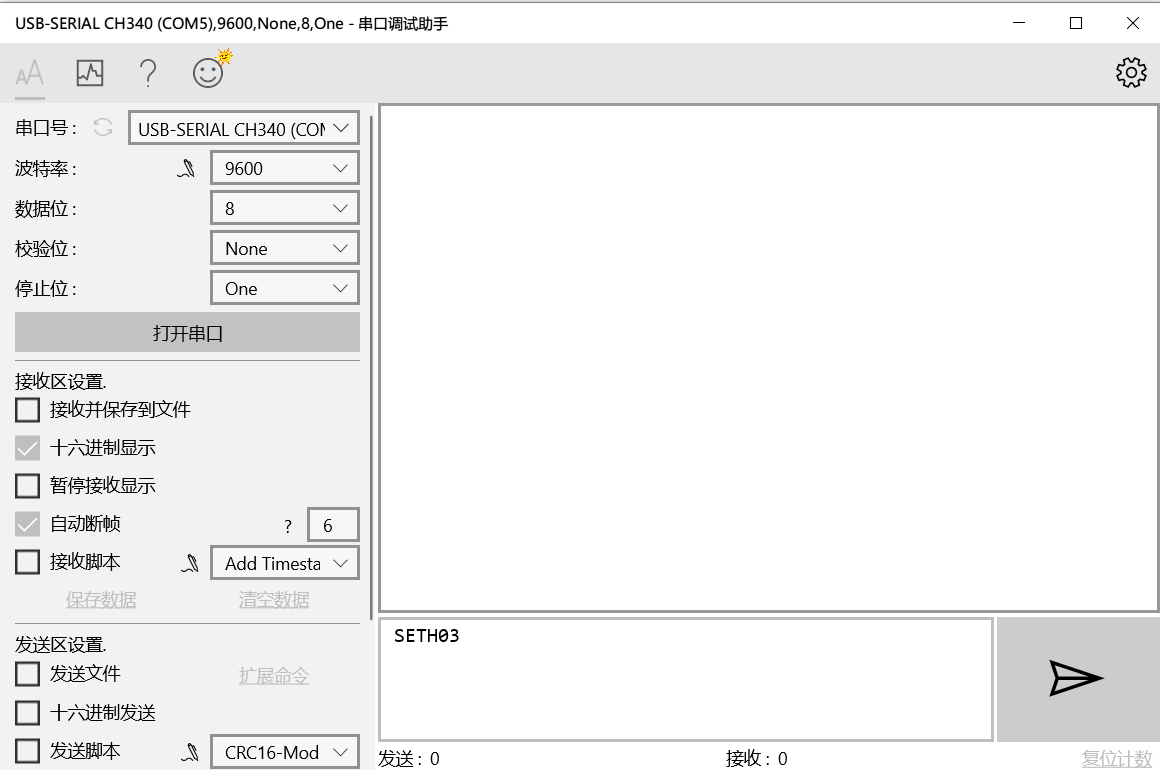
Task: Click the 保存数据 link
Action: [x=101, y=600]
